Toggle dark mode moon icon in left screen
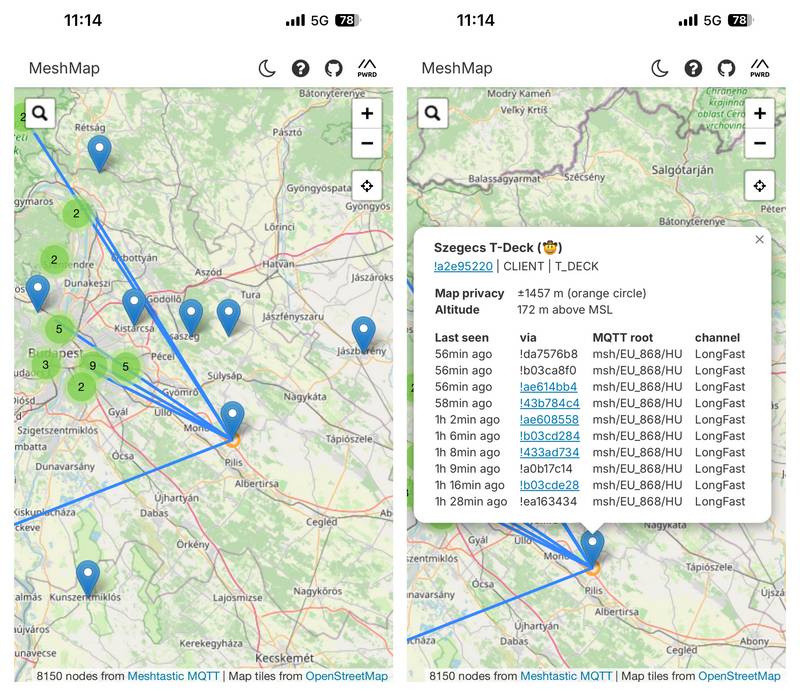800x696 pixels. point(267,68)
